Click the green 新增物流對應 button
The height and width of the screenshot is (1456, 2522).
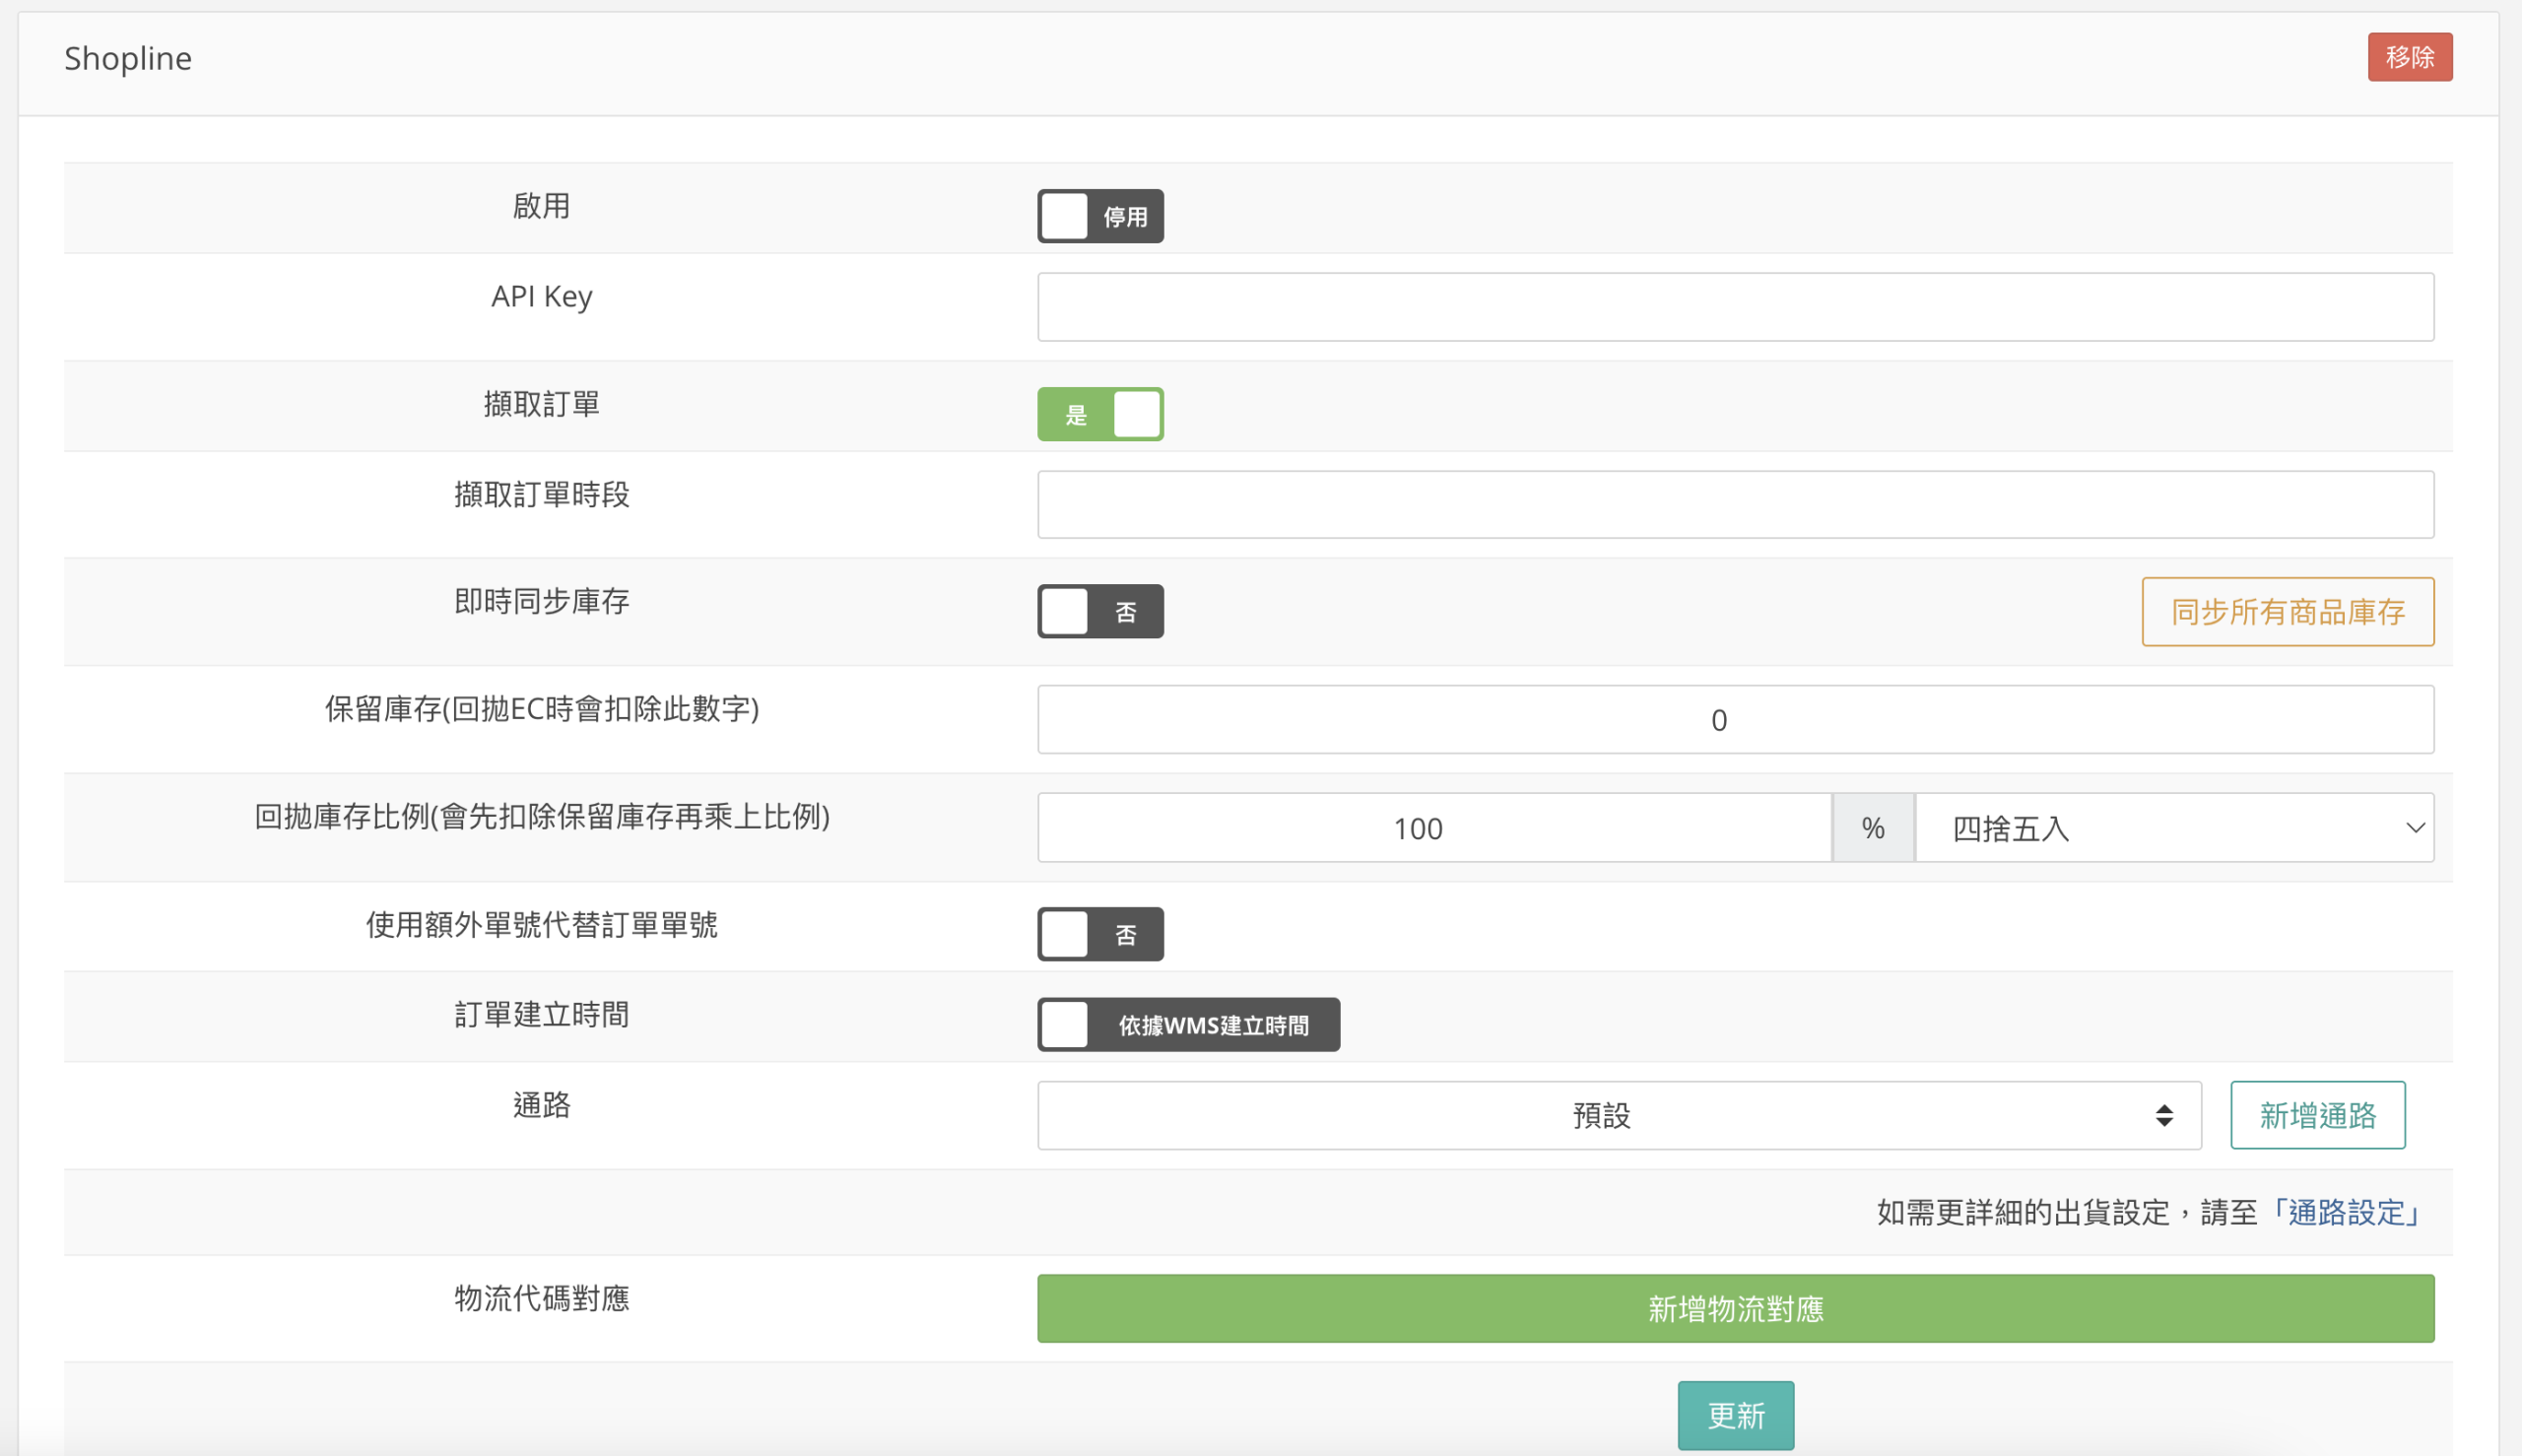pos(1735,1309)
